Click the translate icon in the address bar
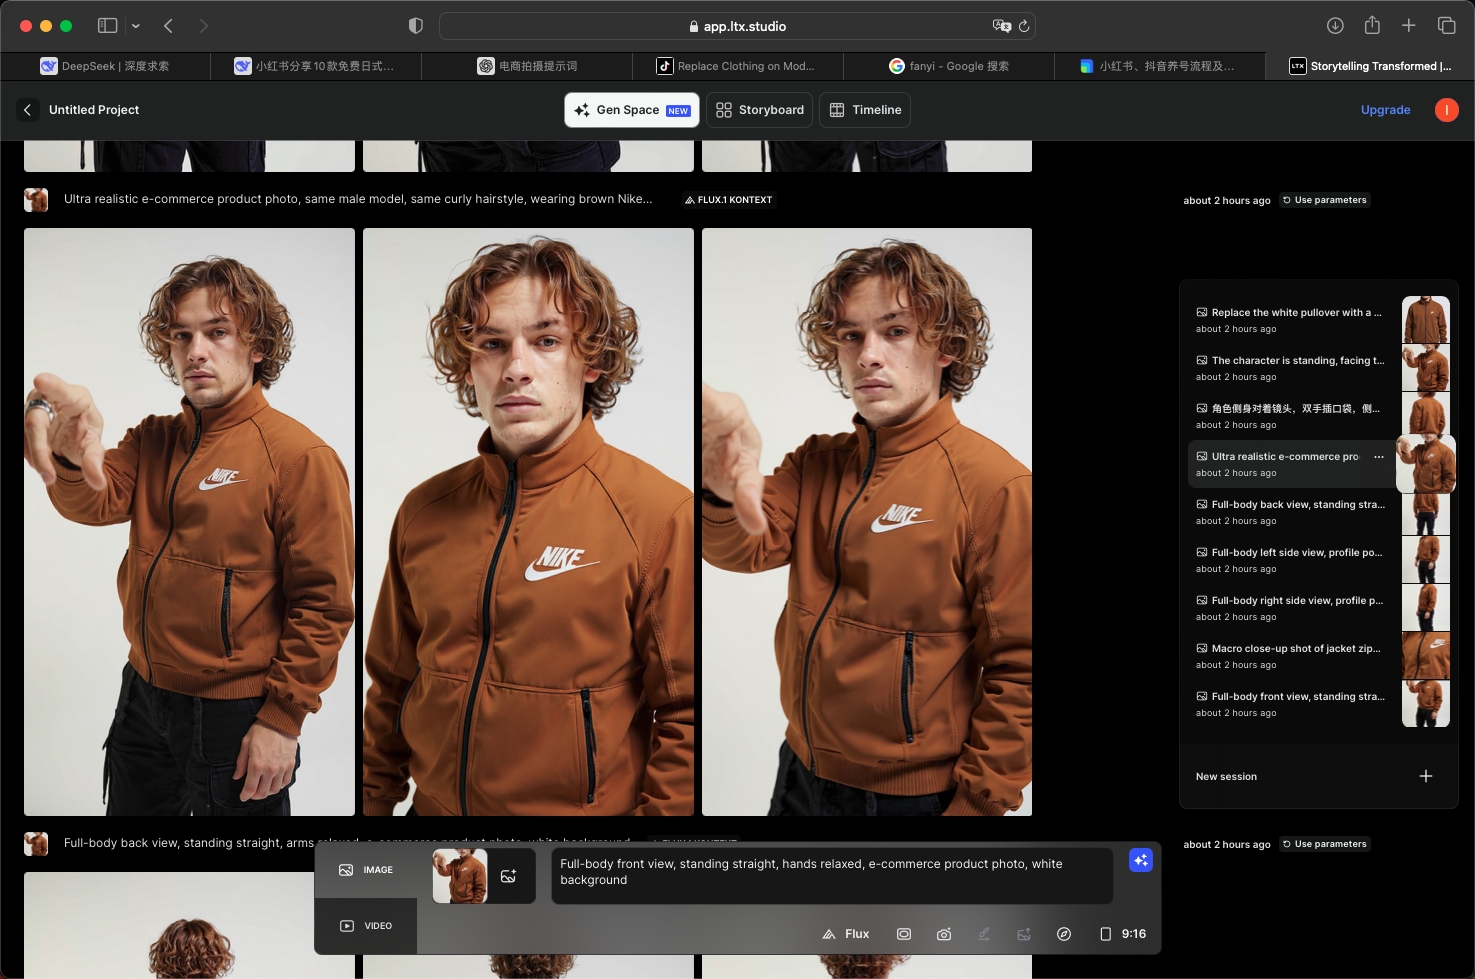This screenshot has height=979, width=1475. tap(1001, 26)
